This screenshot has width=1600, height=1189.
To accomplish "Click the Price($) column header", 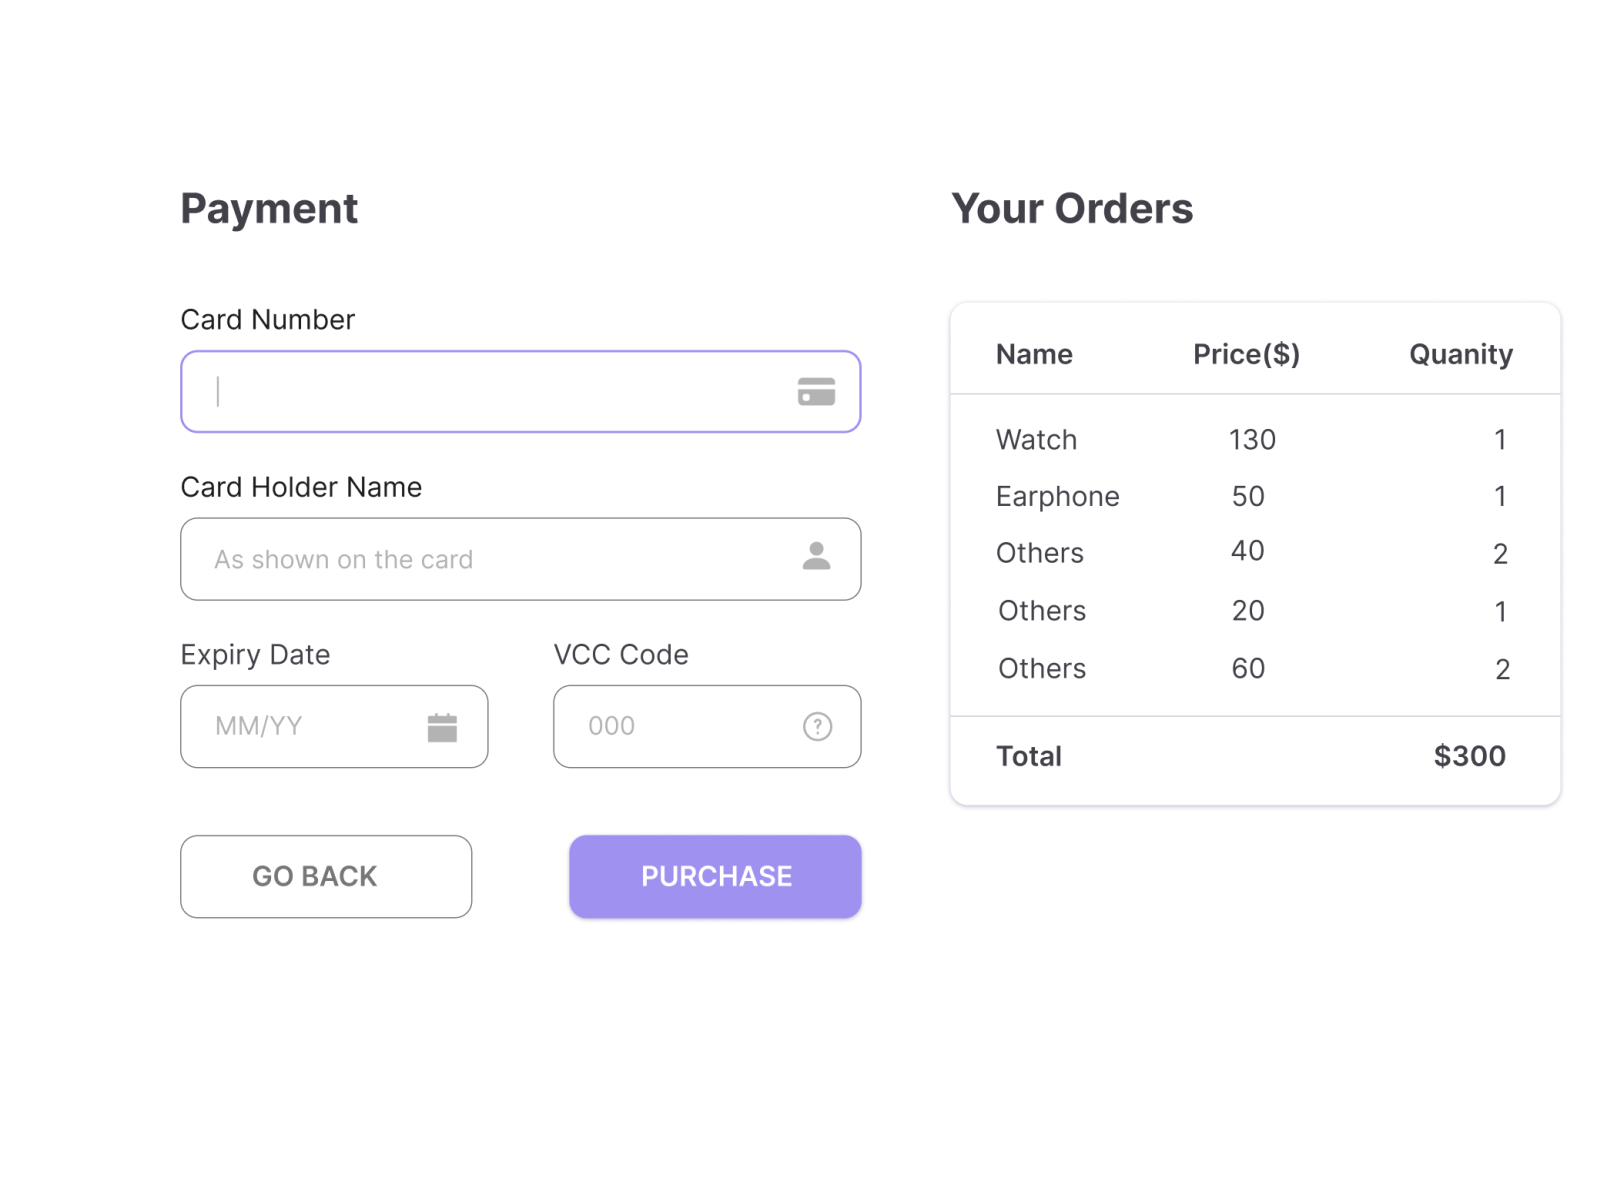I will click(1246, 354).
